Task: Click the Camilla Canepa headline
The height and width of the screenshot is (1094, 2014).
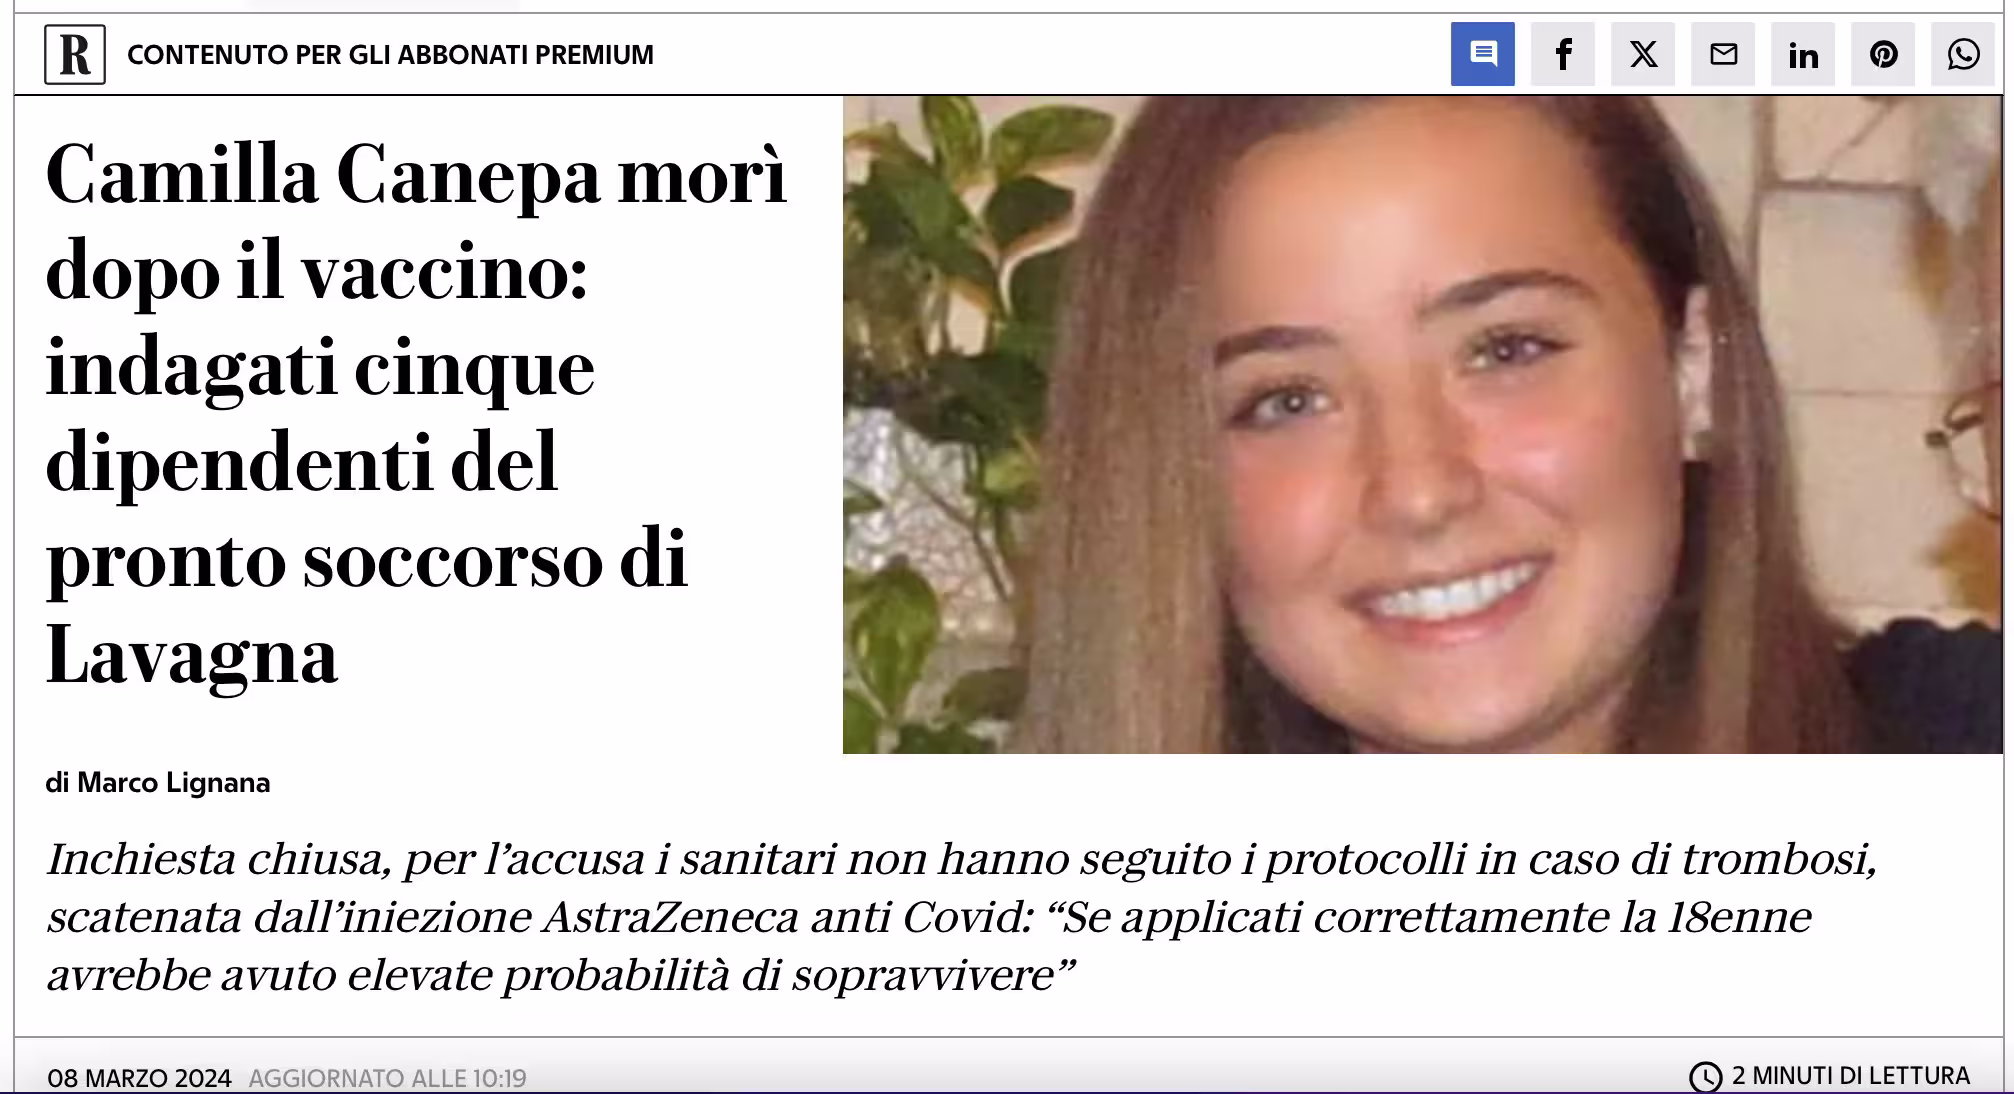Action: pyautogui.click(x=417, y=415)
